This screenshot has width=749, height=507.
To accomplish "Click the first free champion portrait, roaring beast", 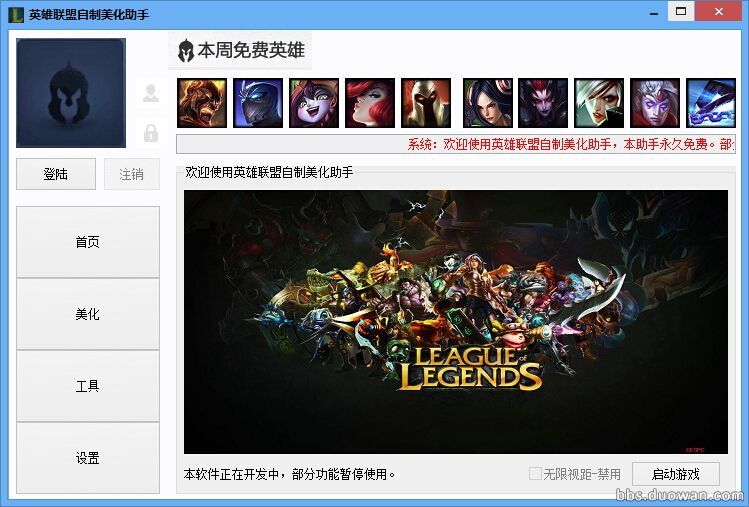I will [202, 103].
